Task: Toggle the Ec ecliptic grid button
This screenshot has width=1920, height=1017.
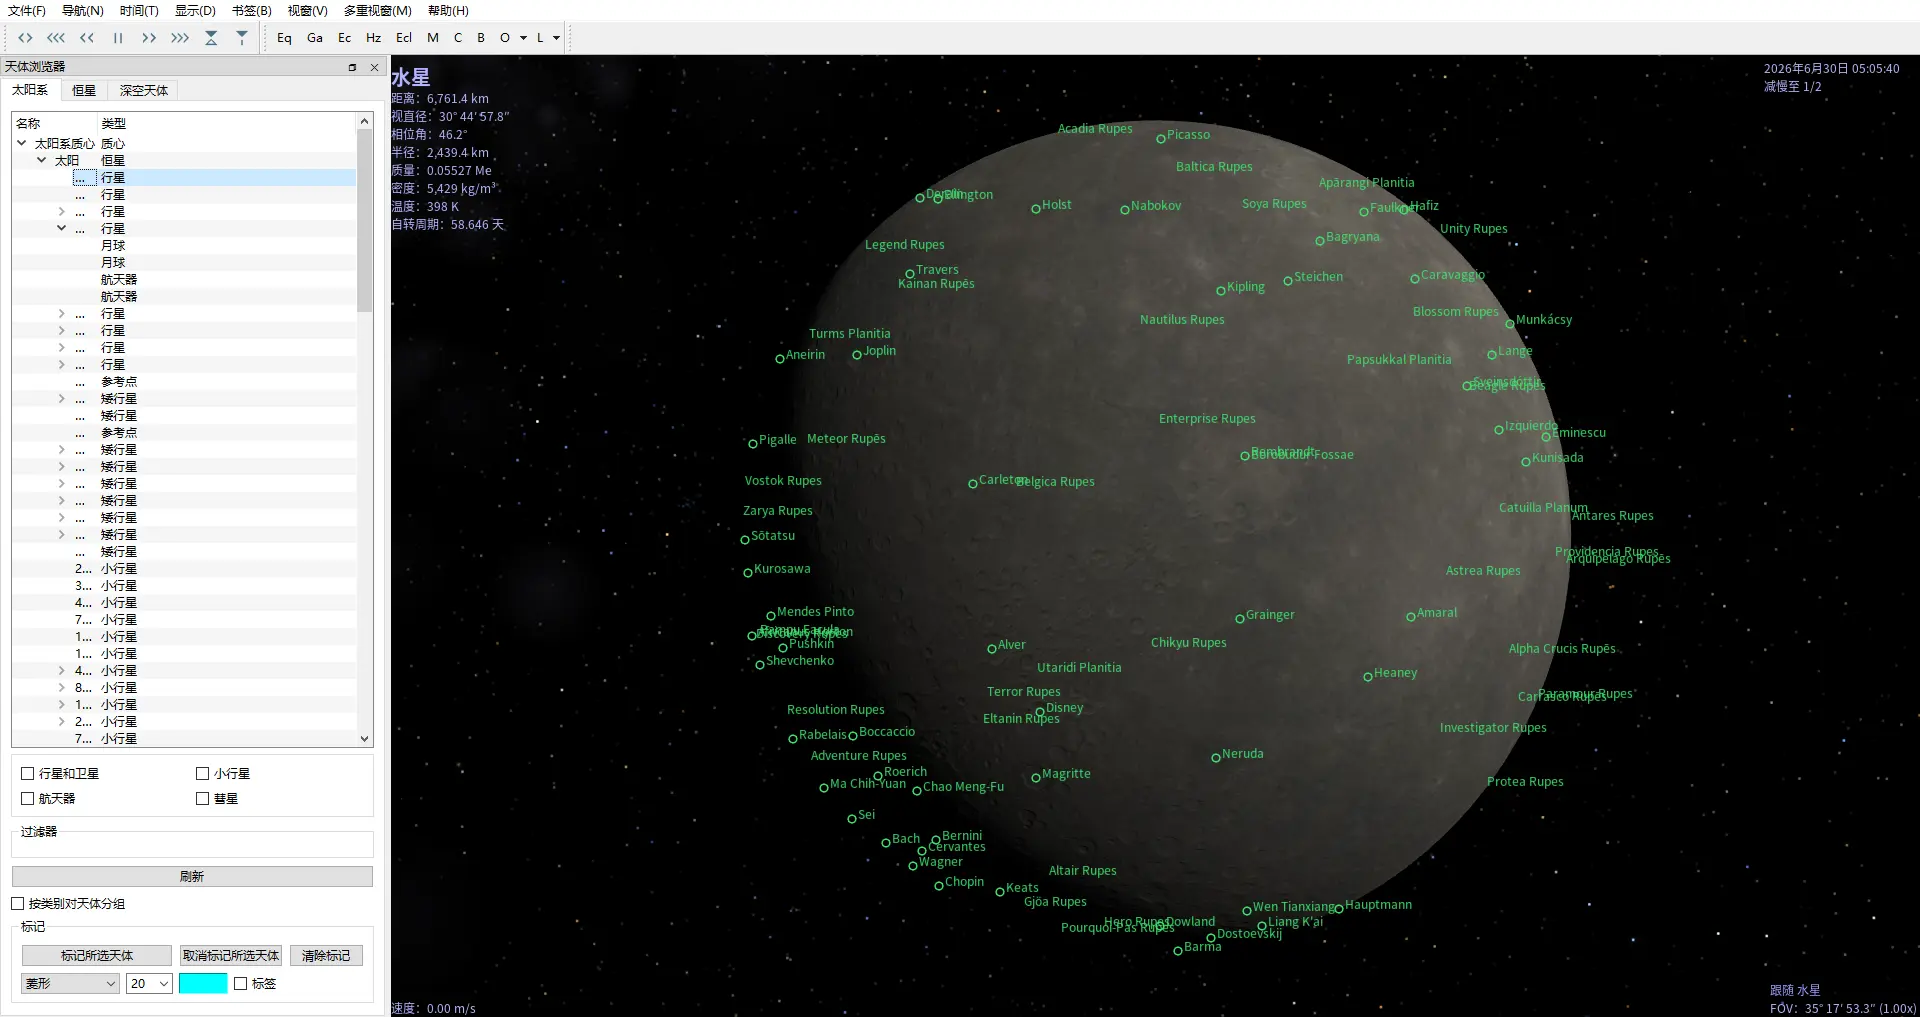Action: click(344, 38)
